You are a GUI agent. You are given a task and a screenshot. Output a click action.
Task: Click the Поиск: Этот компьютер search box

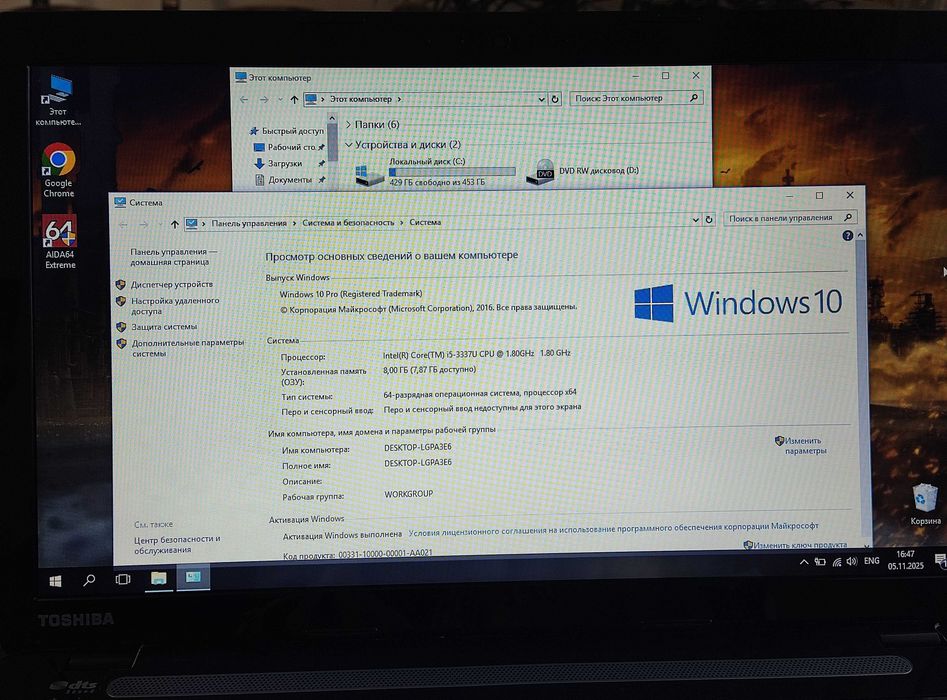coord(636,98)
